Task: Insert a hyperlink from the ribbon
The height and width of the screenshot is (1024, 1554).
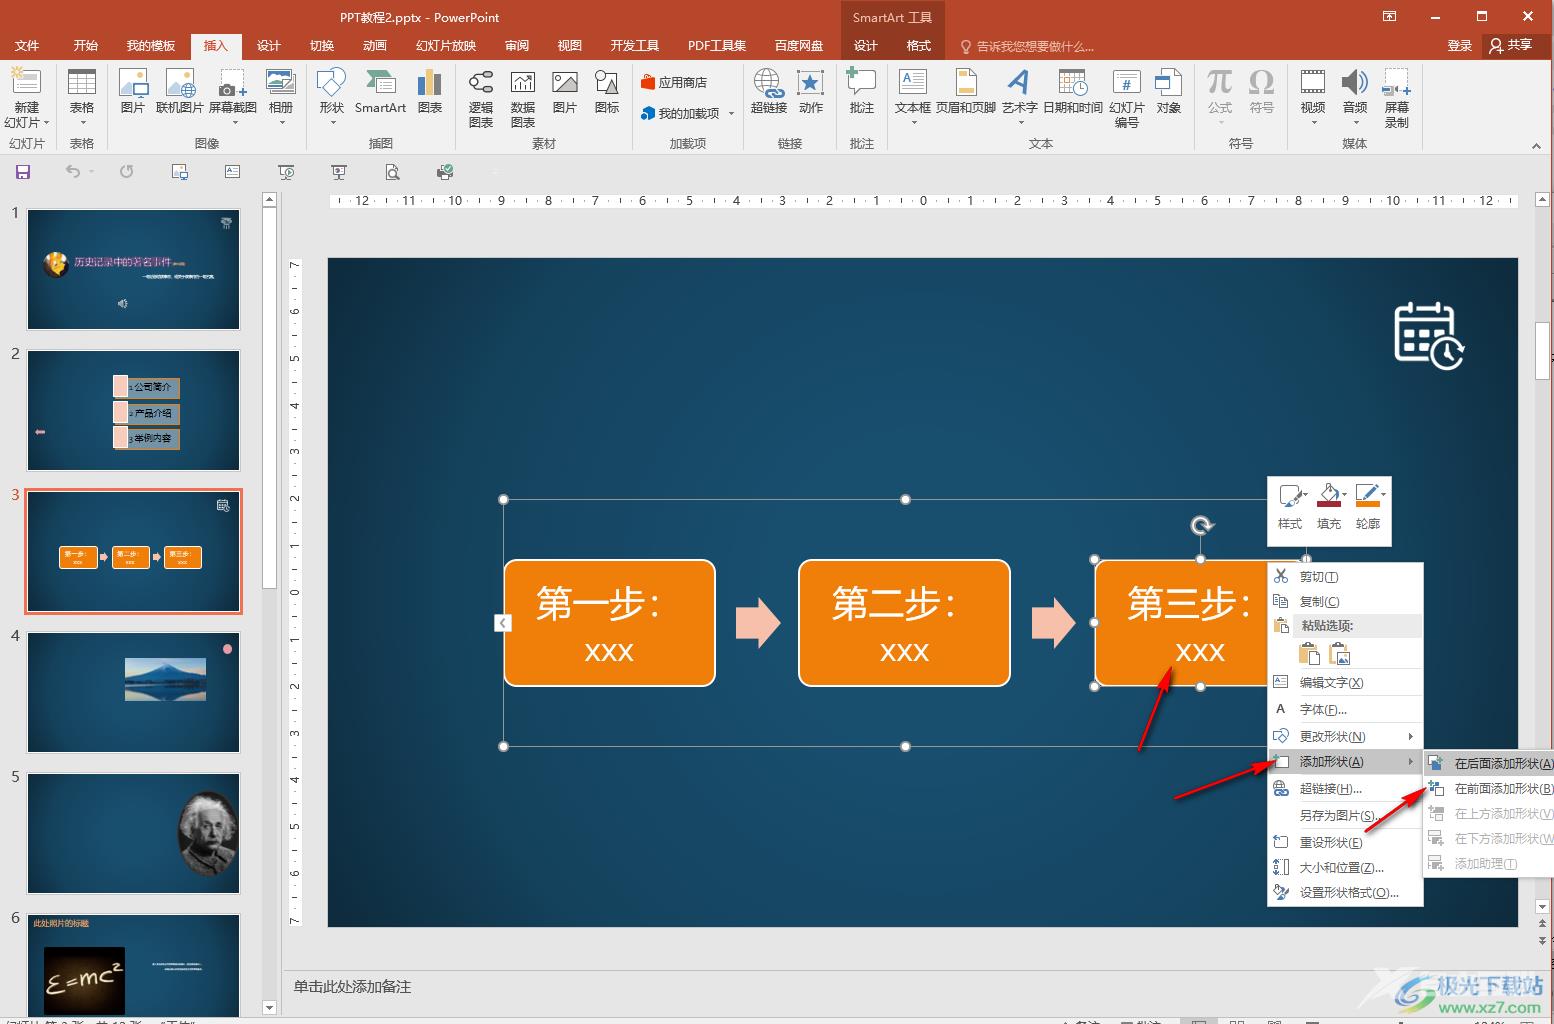Action: [x=769, y=92]
